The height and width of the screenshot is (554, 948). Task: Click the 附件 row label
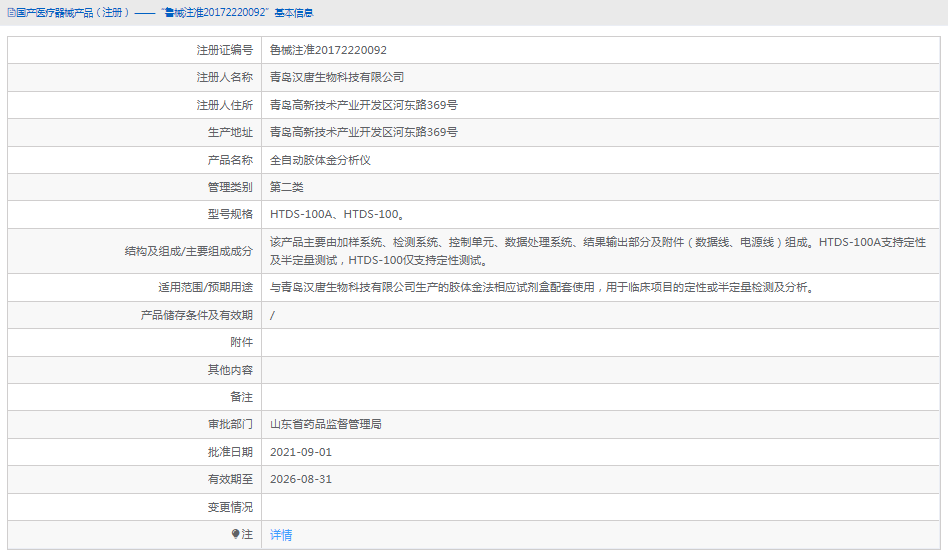point(241,342)
